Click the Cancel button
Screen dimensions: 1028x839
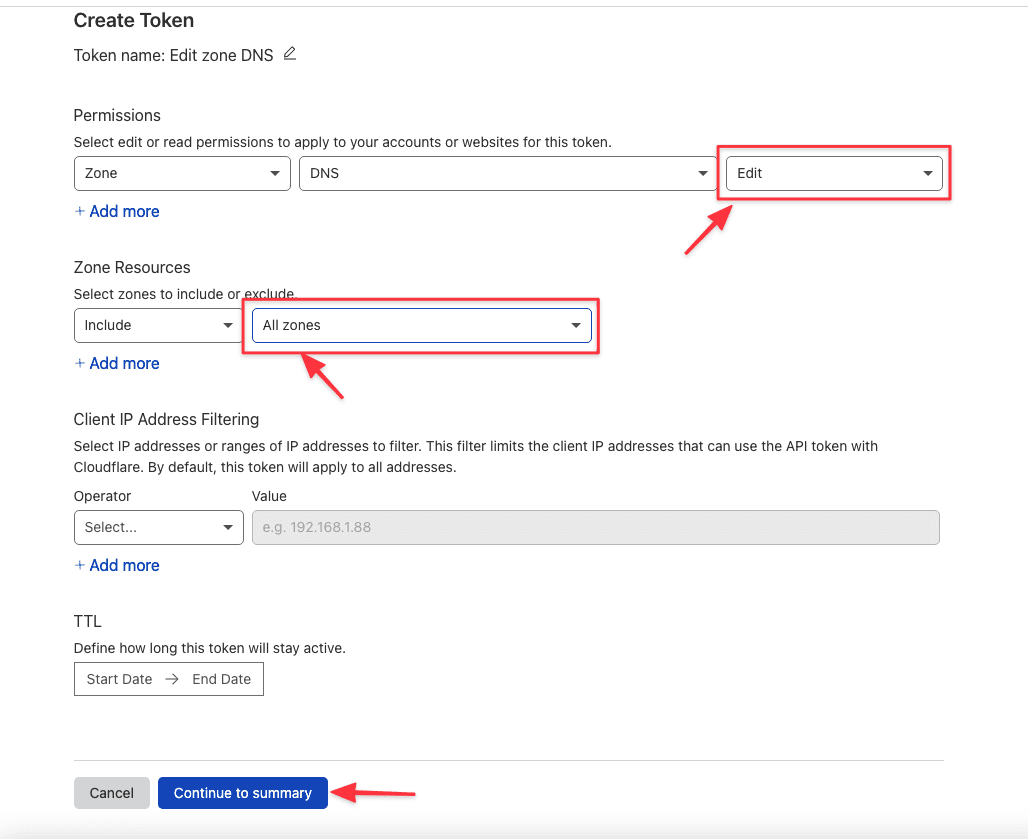click(111, 793)
